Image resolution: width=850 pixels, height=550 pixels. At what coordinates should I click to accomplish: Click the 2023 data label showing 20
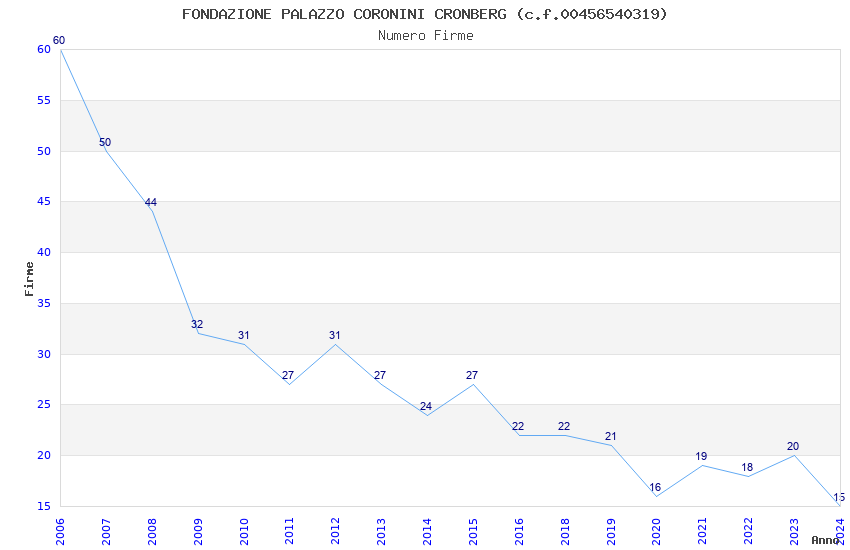click(793, 447)
